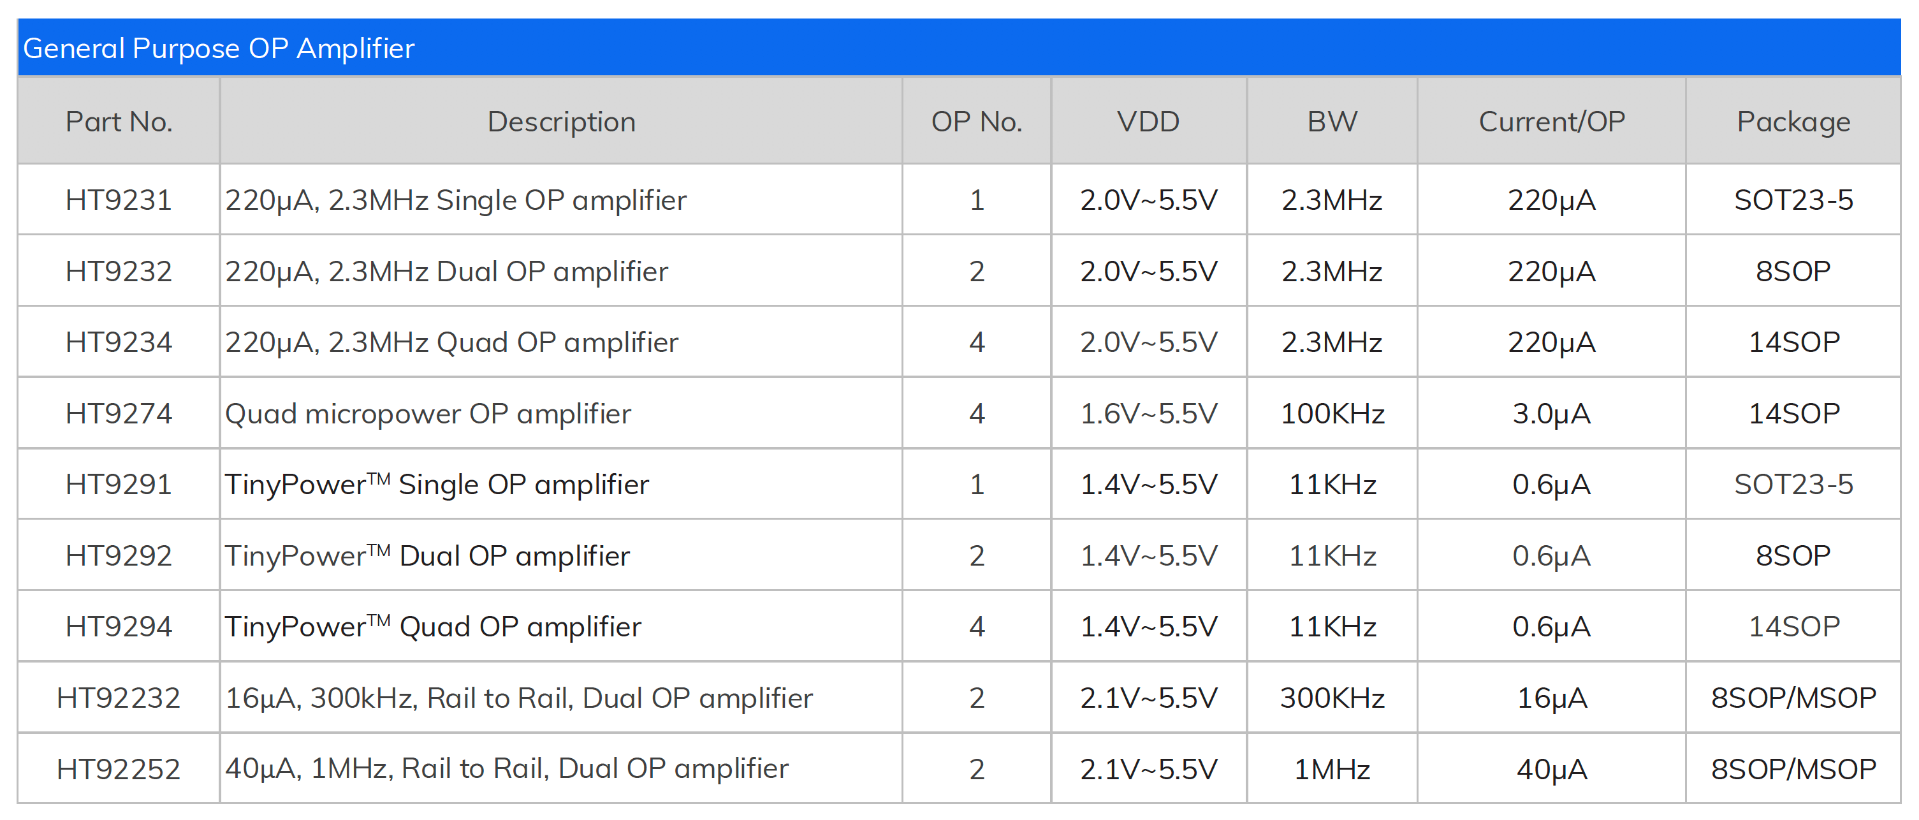Click the HT92252 part number
Screen dimensions: 1919x820
coord(118,768)
